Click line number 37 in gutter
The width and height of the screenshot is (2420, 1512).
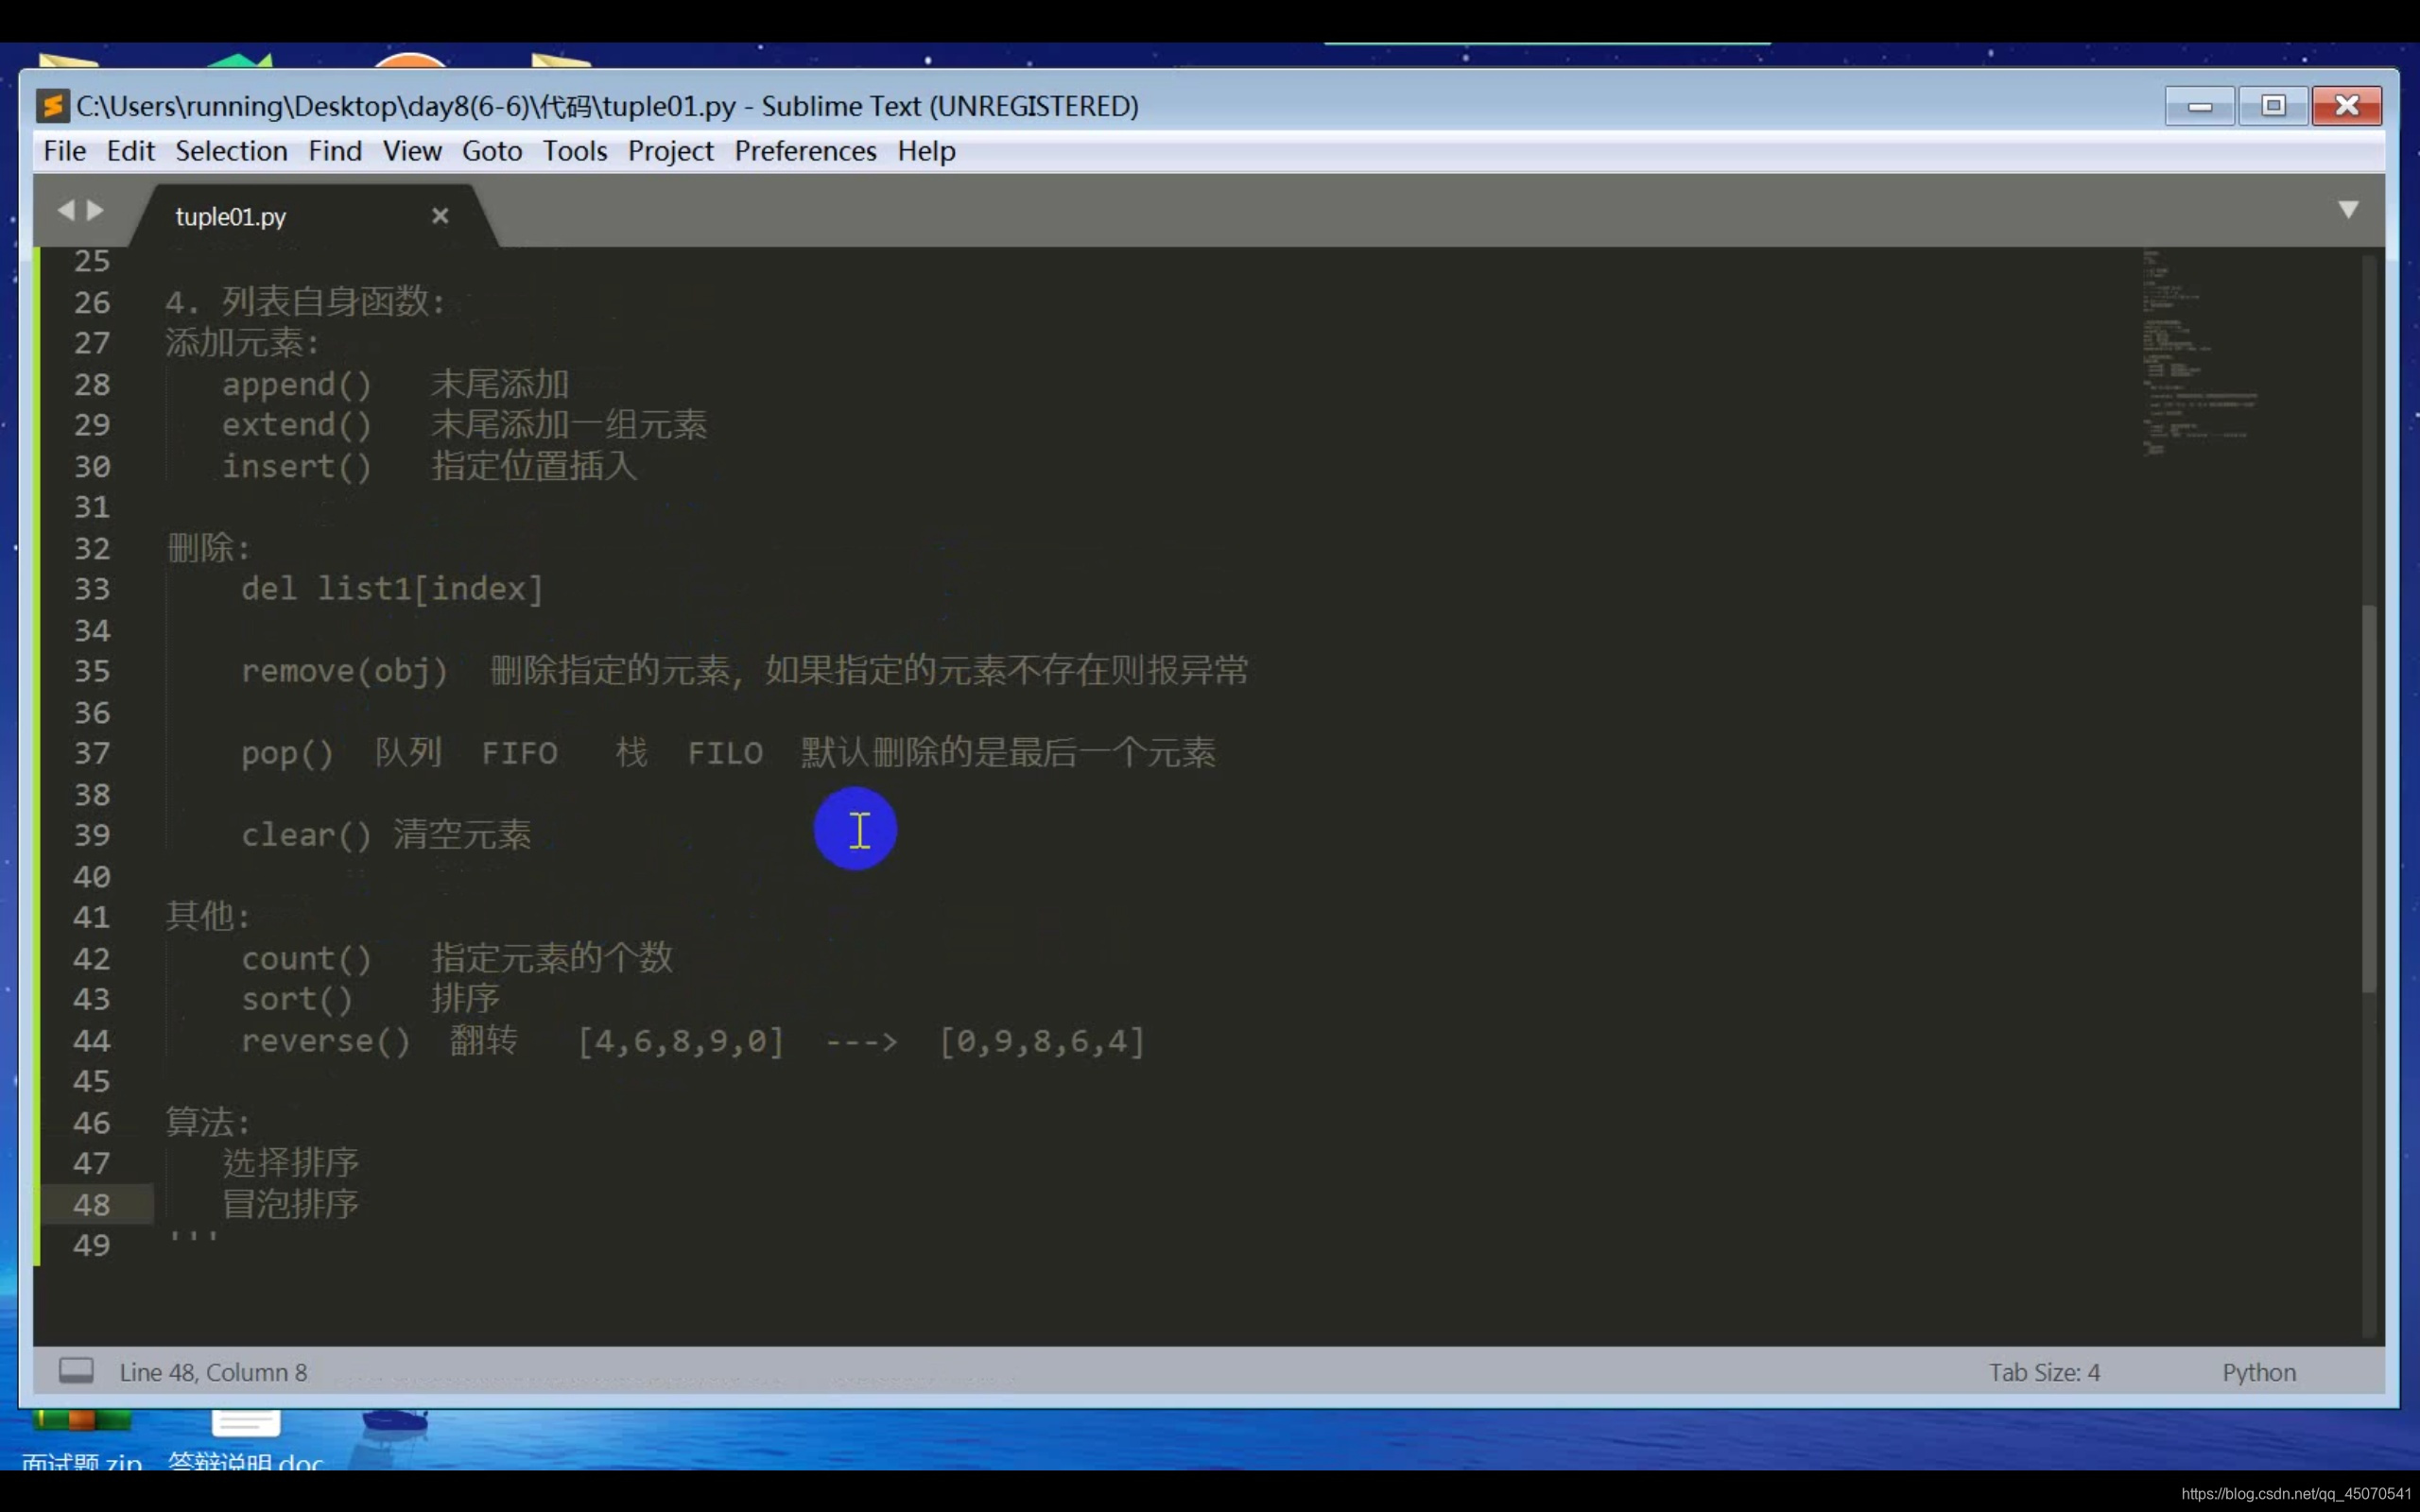coord(92,753)
